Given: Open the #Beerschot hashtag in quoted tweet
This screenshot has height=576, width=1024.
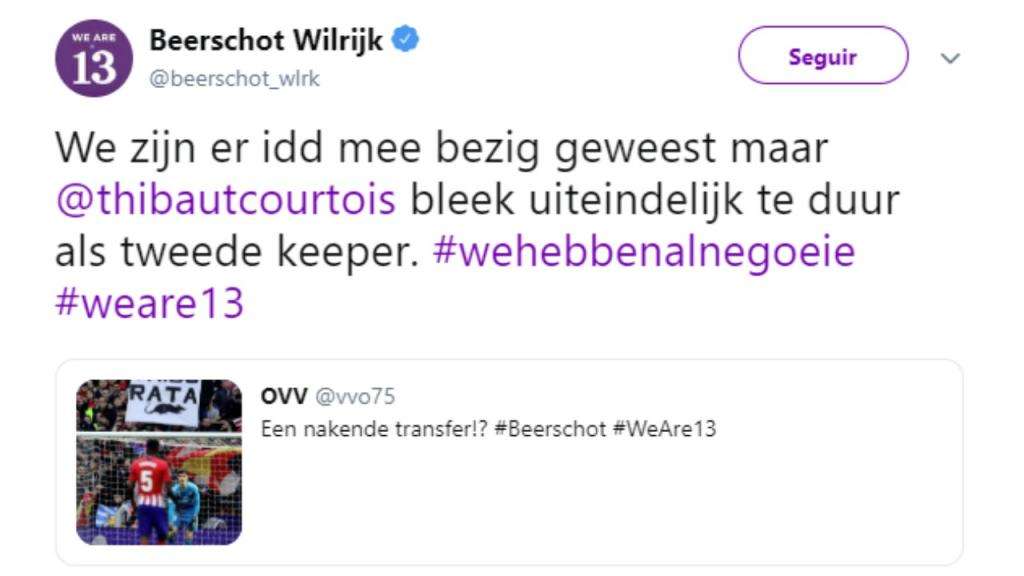Looking at the screenshot, I should (x=551, y=429).
